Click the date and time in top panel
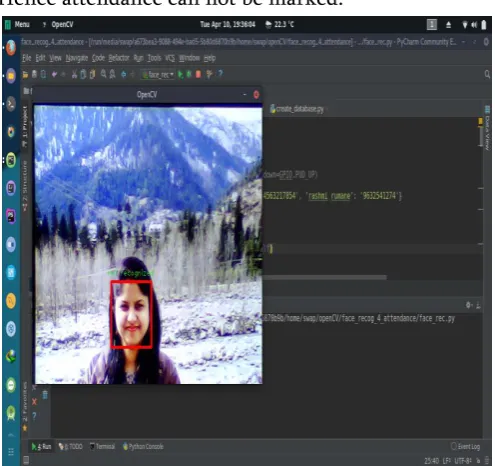The width and height of the screenshot is (495, 466). (x=228, y=24)
